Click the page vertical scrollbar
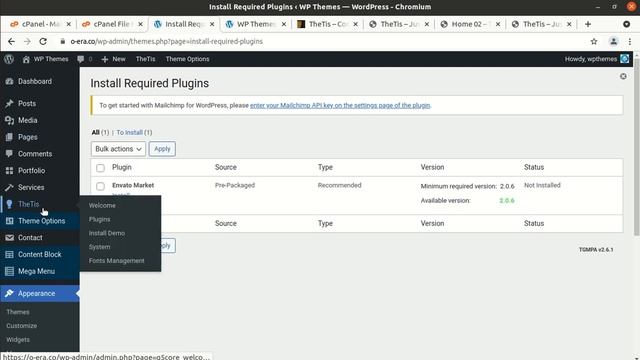This screenshot has width=640, height=360. pyautogui.click(x=636, y=147)
